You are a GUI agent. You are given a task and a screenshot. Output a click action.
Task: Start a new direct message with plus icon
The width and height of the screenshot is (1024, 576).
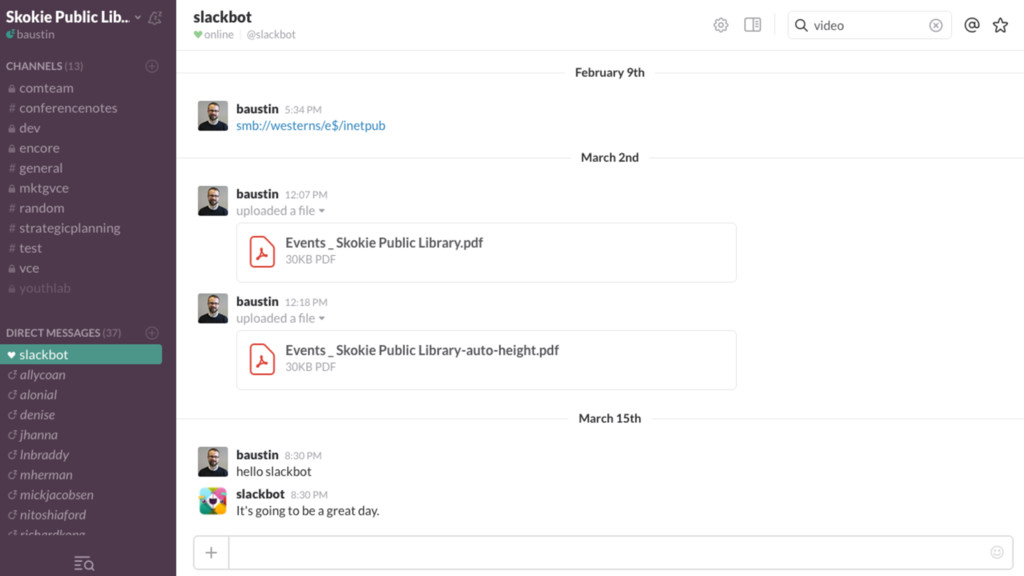(x=152, y=332)
